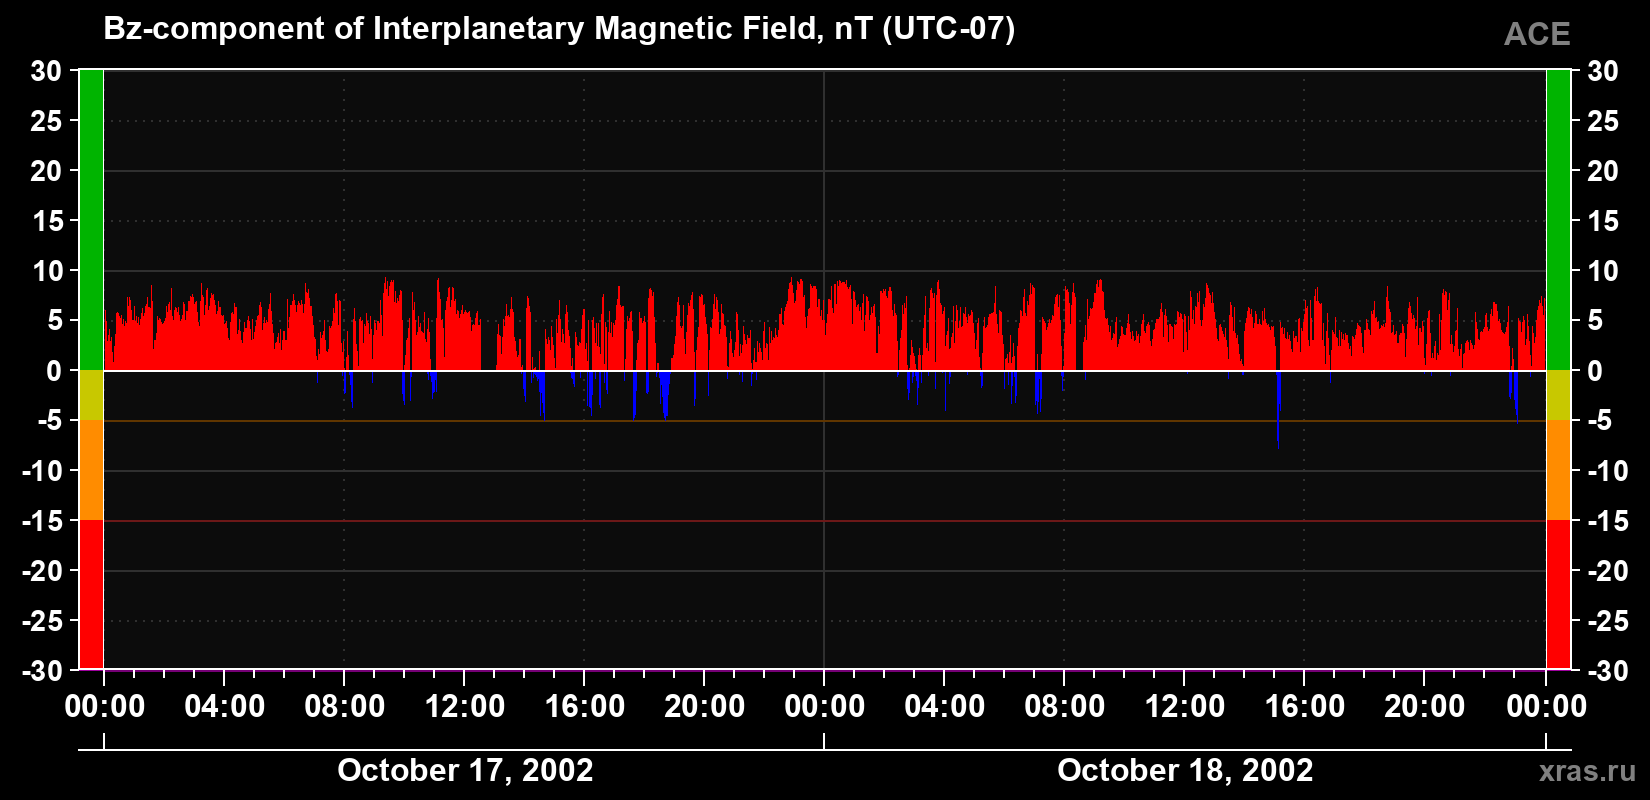Click the '10' label on the left axis
The width and height of the screenshot is (1650, 800).
click(x=46, y=271)
